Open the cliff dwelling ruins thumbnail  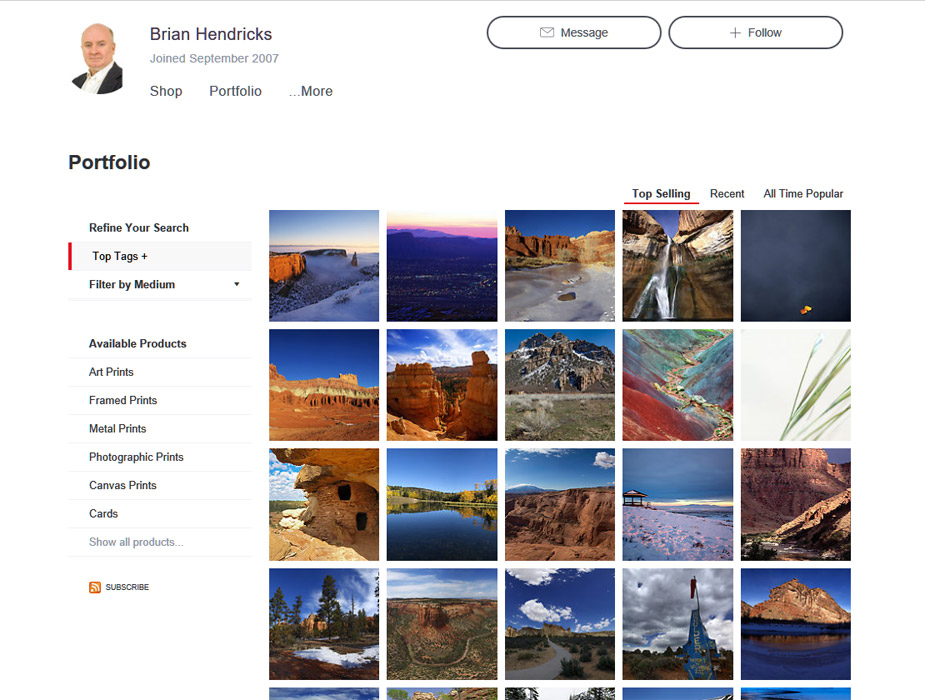coord(324,504)
